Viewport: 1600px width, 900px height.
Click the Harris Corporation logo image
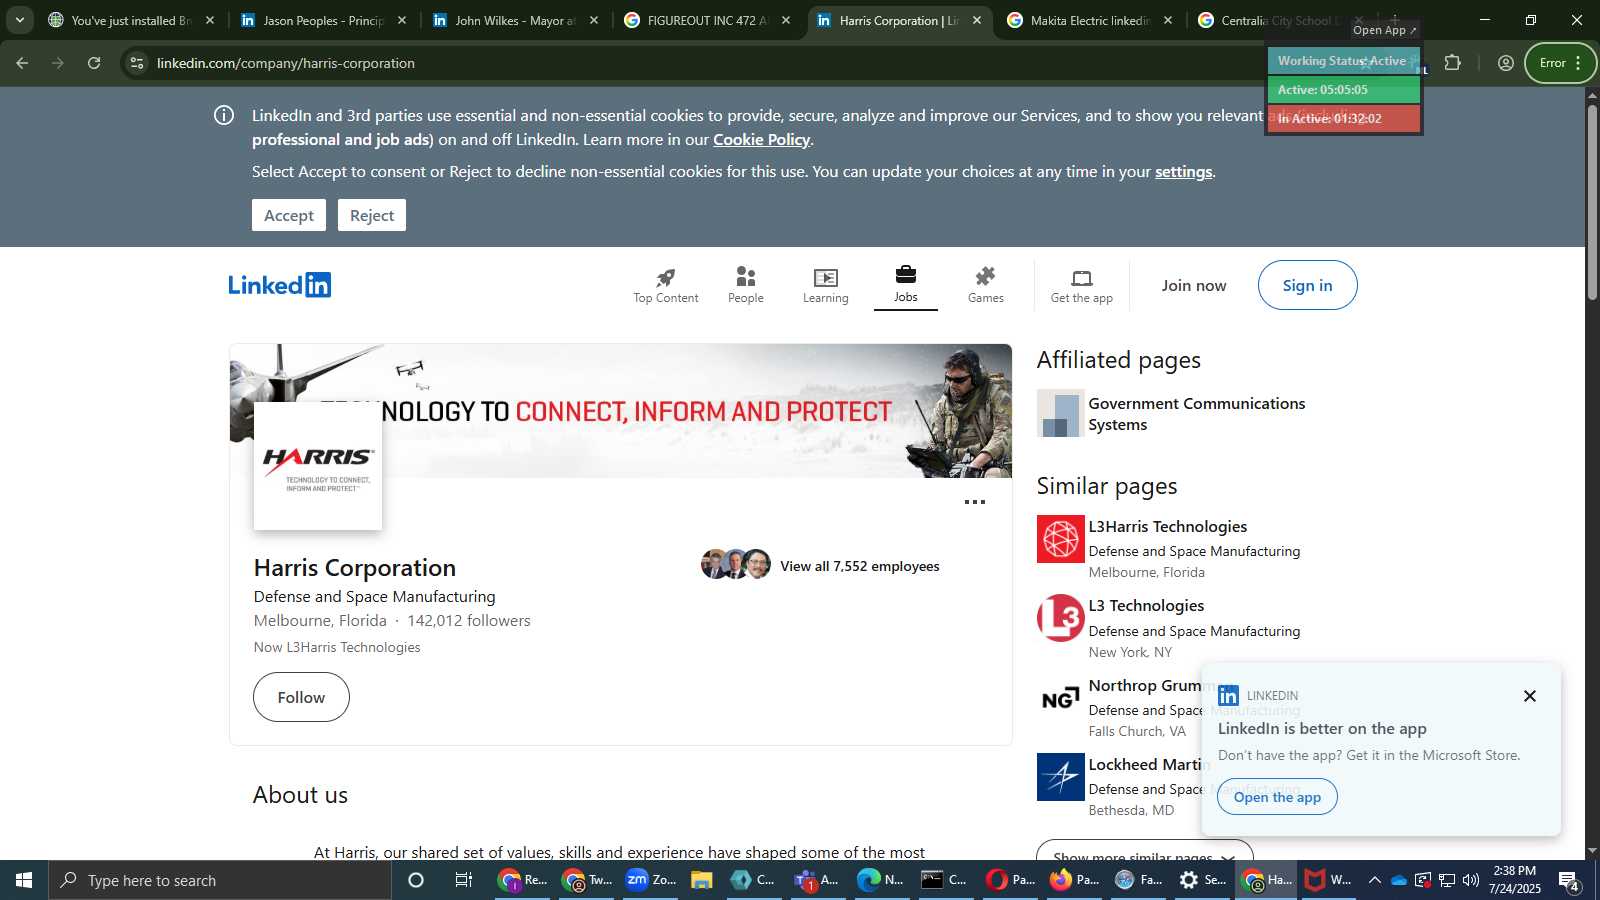tap(318, 466)
